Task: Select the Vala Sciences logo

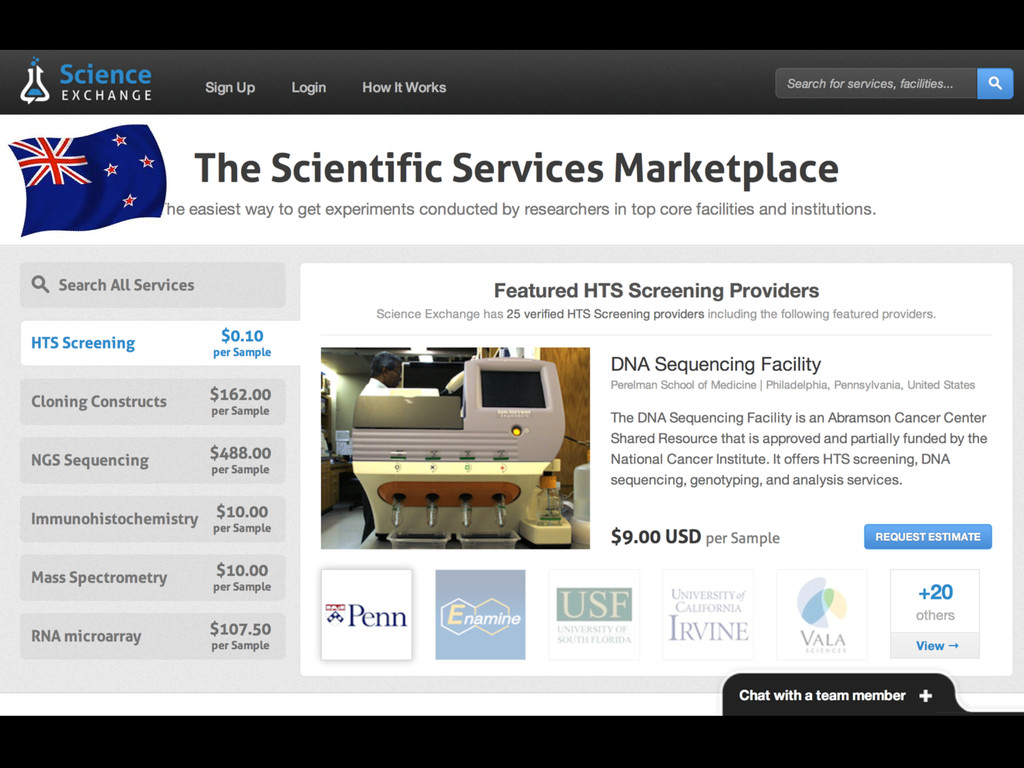Action: tap(822, 615)
